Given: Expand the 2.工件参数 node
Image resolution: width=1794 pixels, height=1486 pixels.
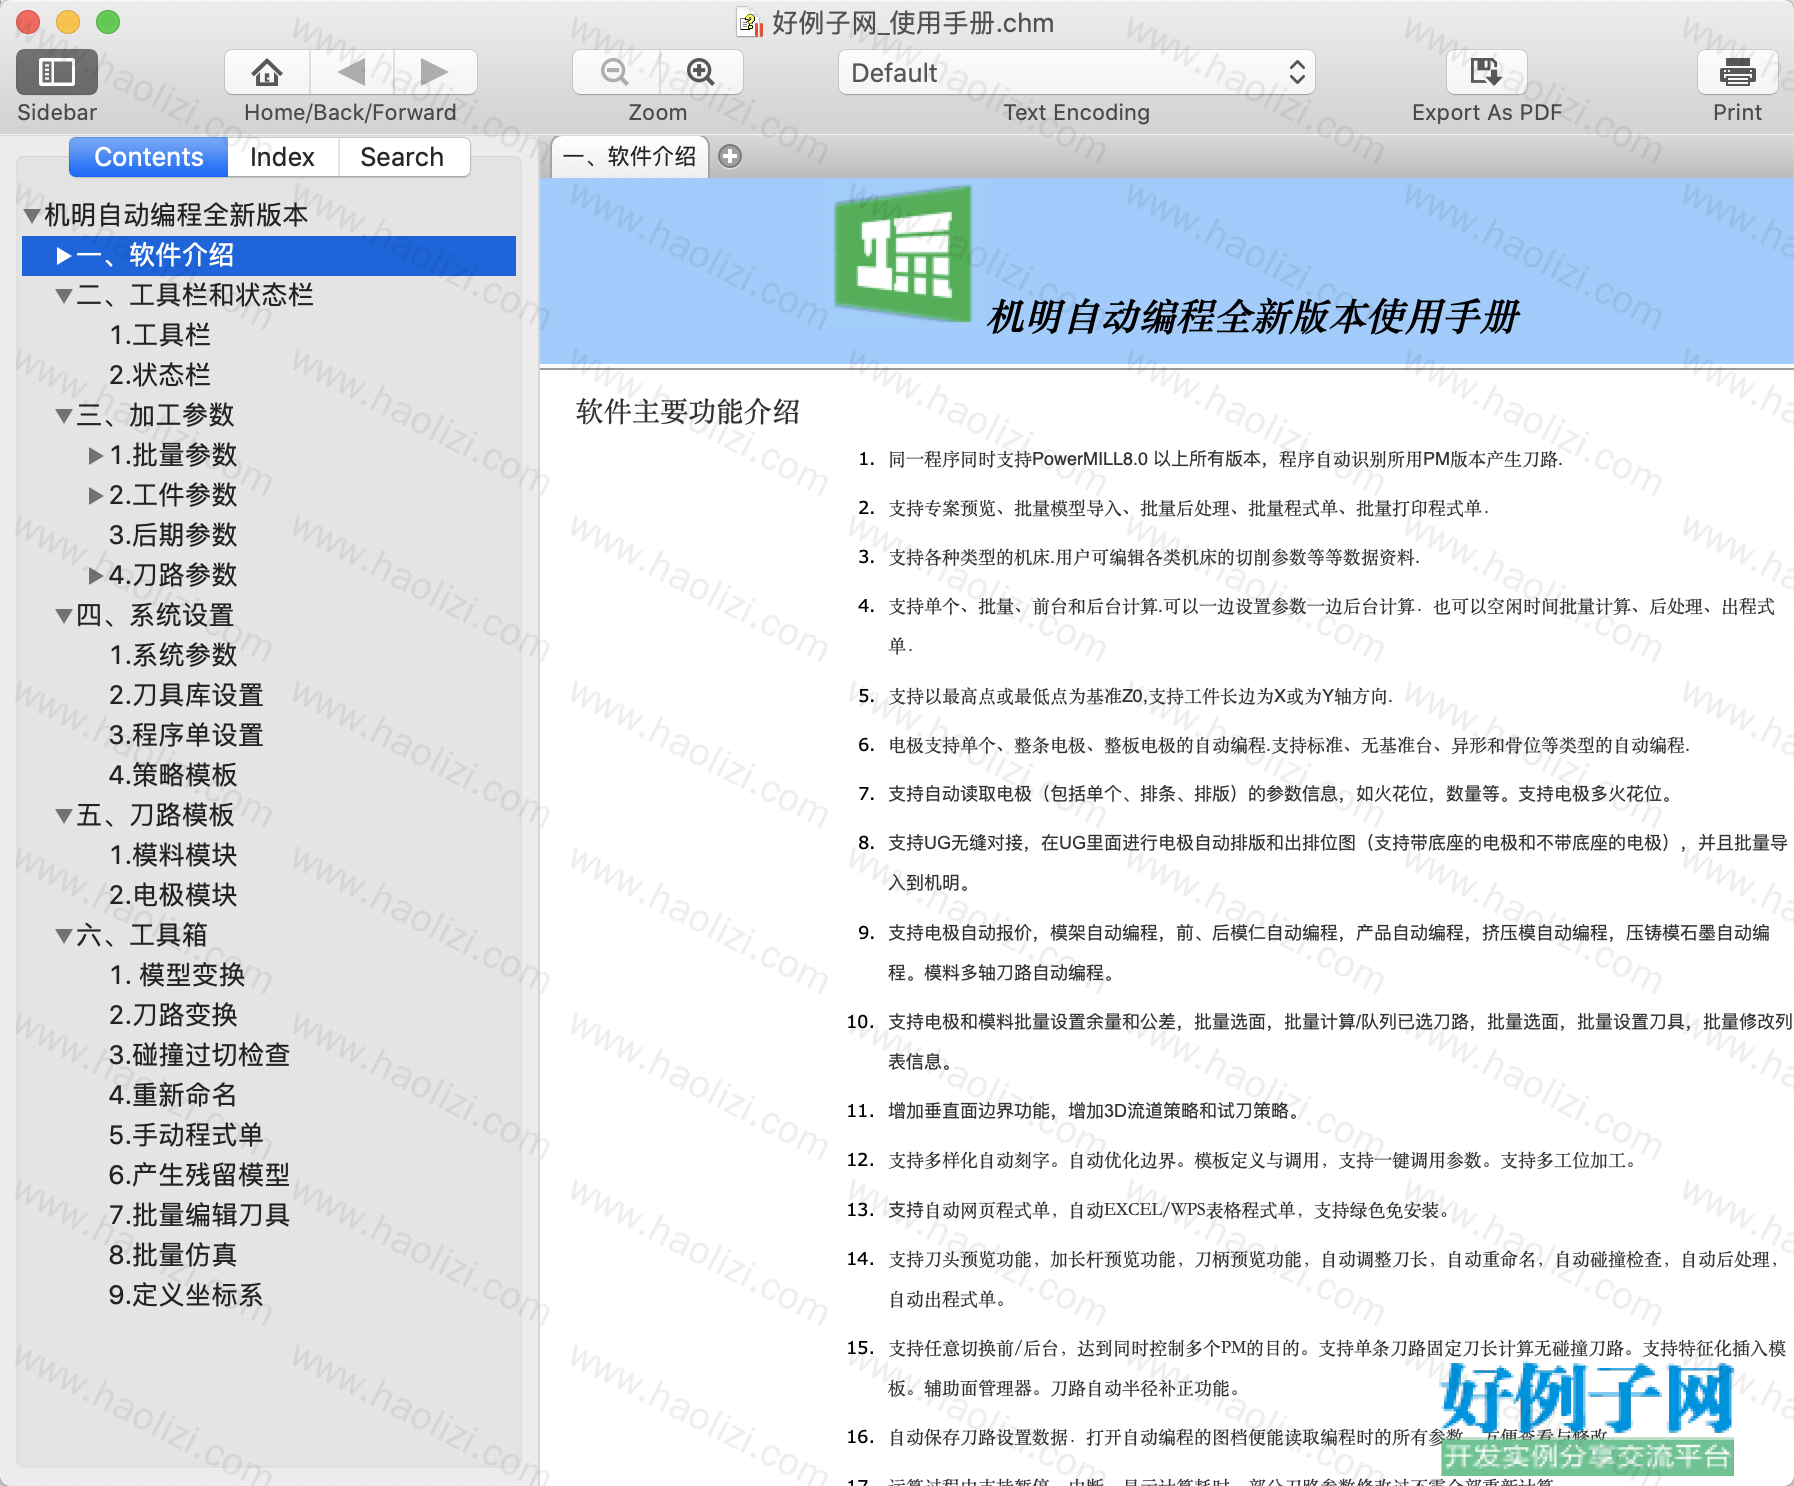Looking at the screenshot, I should [x=96, y=496].
